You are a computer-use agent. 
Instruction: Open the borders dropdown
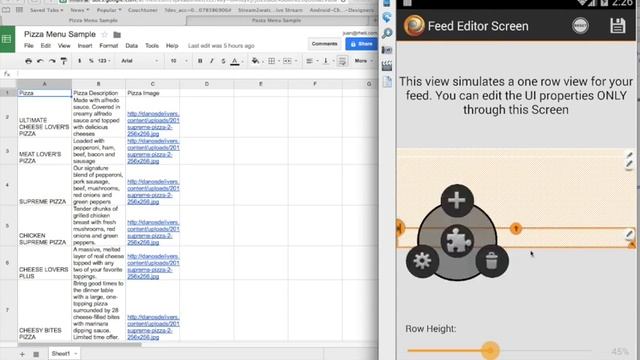[273, 61]
